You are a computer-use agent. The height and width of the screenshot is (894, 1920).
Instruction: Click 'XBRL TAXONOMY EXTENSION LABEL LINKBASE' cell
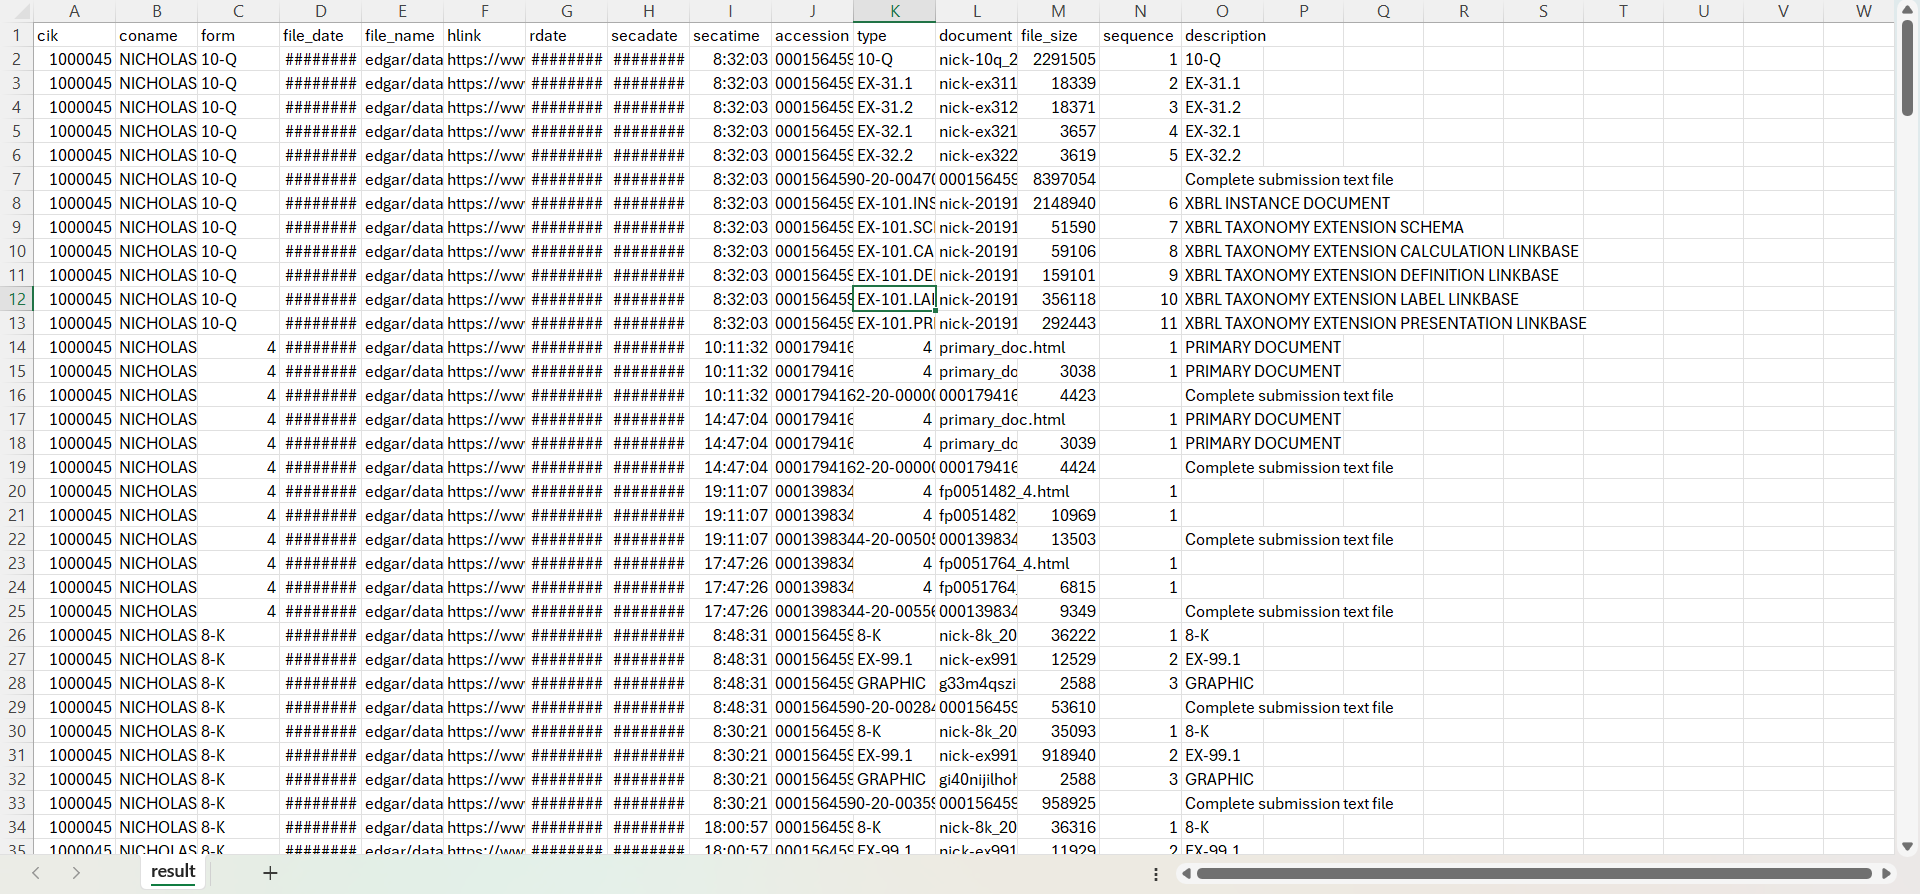pos(1351,299)
